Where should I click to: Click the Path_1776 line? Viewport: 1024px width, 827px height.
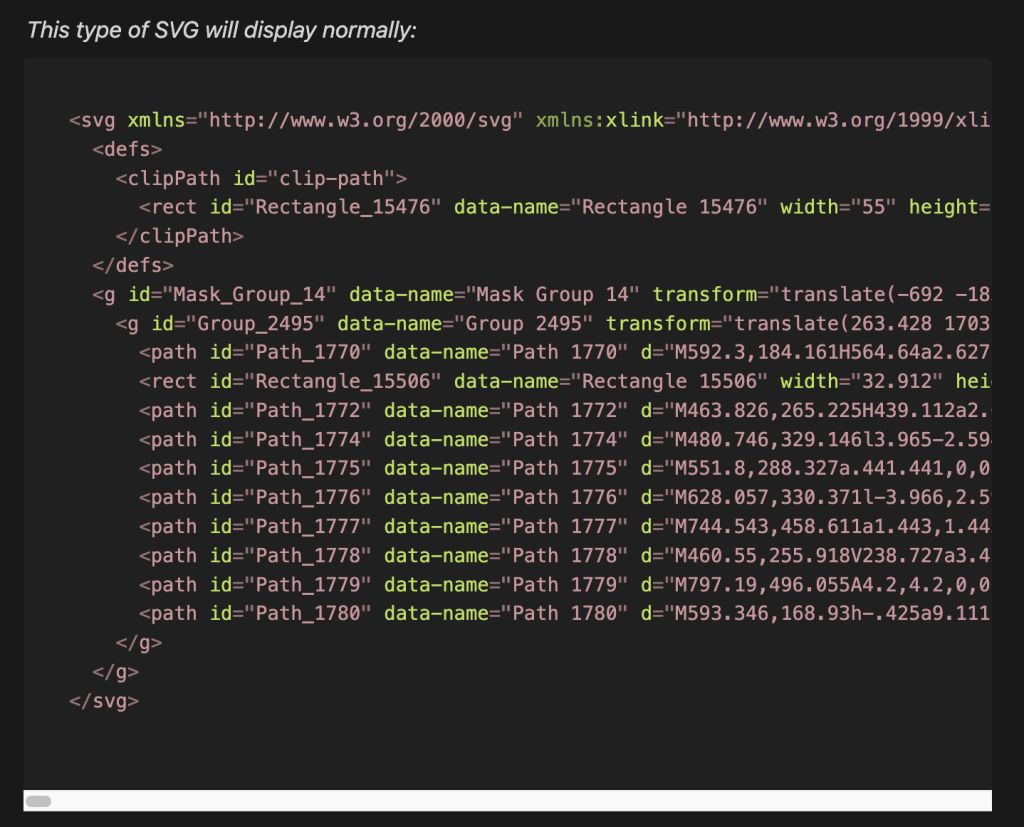[565, 498]
